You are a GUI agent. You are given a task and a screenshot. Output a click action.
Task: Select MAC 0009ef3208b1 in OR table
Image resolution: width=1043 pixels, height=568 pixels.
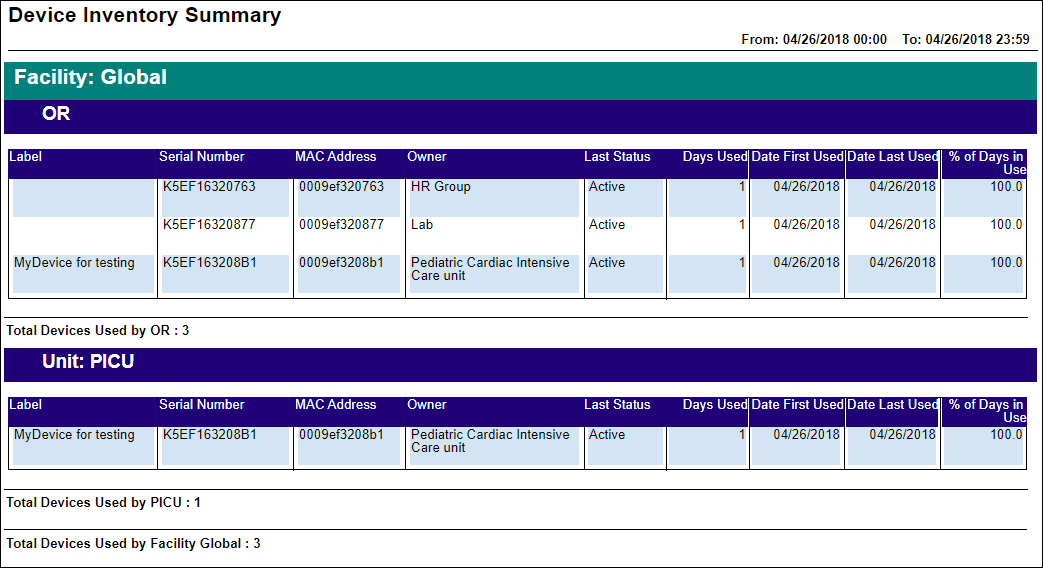point(341,263)
